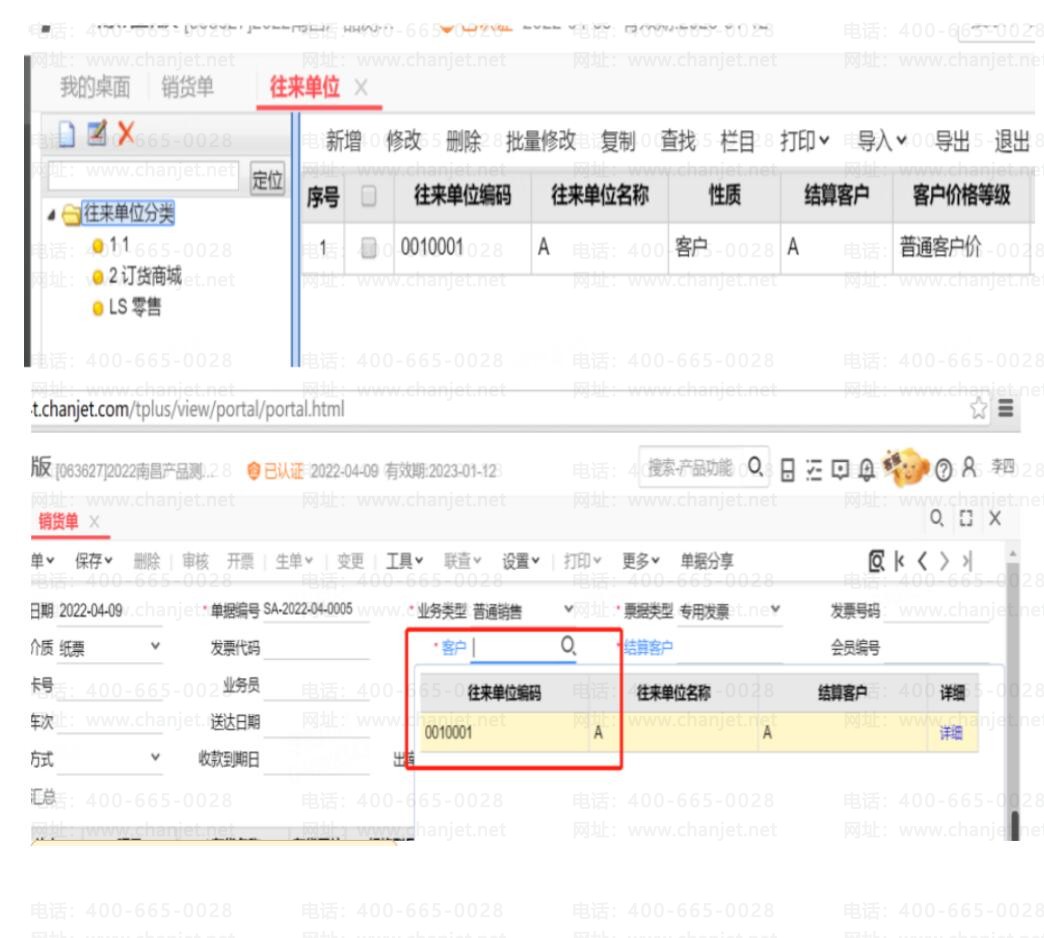Open the help question mark icon
Screen dimensions: 1044x938
943,471
